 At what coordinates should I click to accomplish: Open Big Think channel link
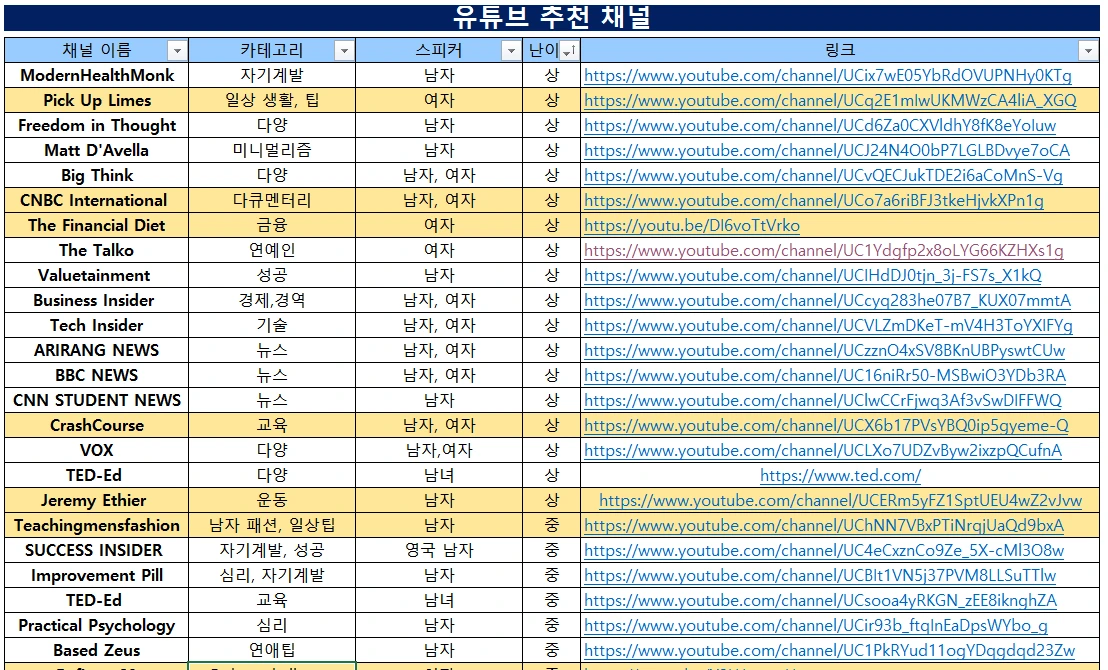coord(823,175)
